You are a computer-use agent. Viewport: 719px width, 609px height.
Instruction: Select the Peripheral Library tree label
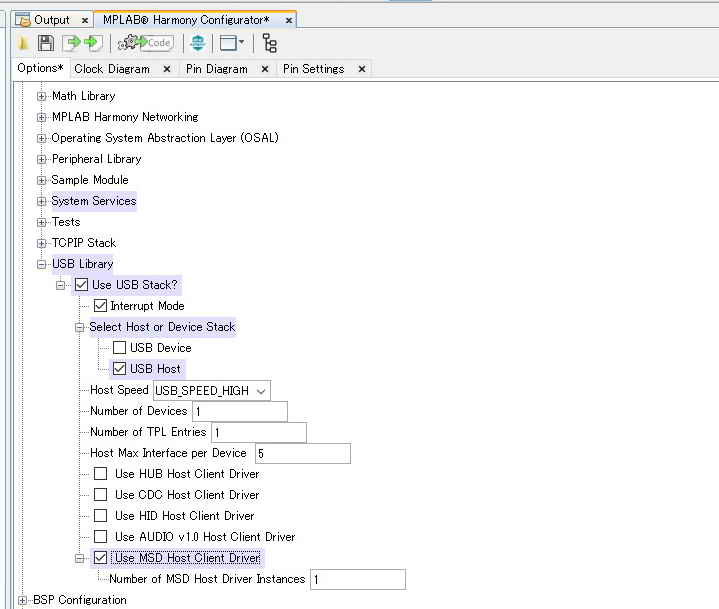(x=96, y=159)
